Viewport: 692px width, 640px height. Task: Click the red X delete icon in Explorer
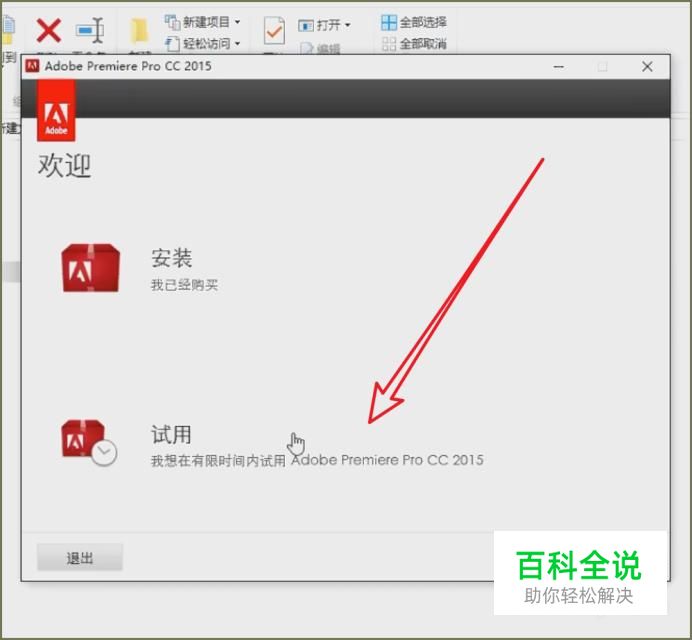[49, 30]
